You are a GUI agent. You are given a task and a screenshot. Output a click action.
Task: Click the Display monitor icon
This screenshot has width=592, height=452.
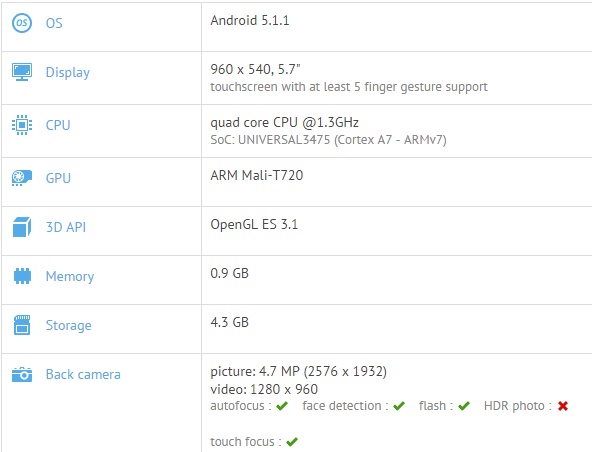[x=22, y=72]
